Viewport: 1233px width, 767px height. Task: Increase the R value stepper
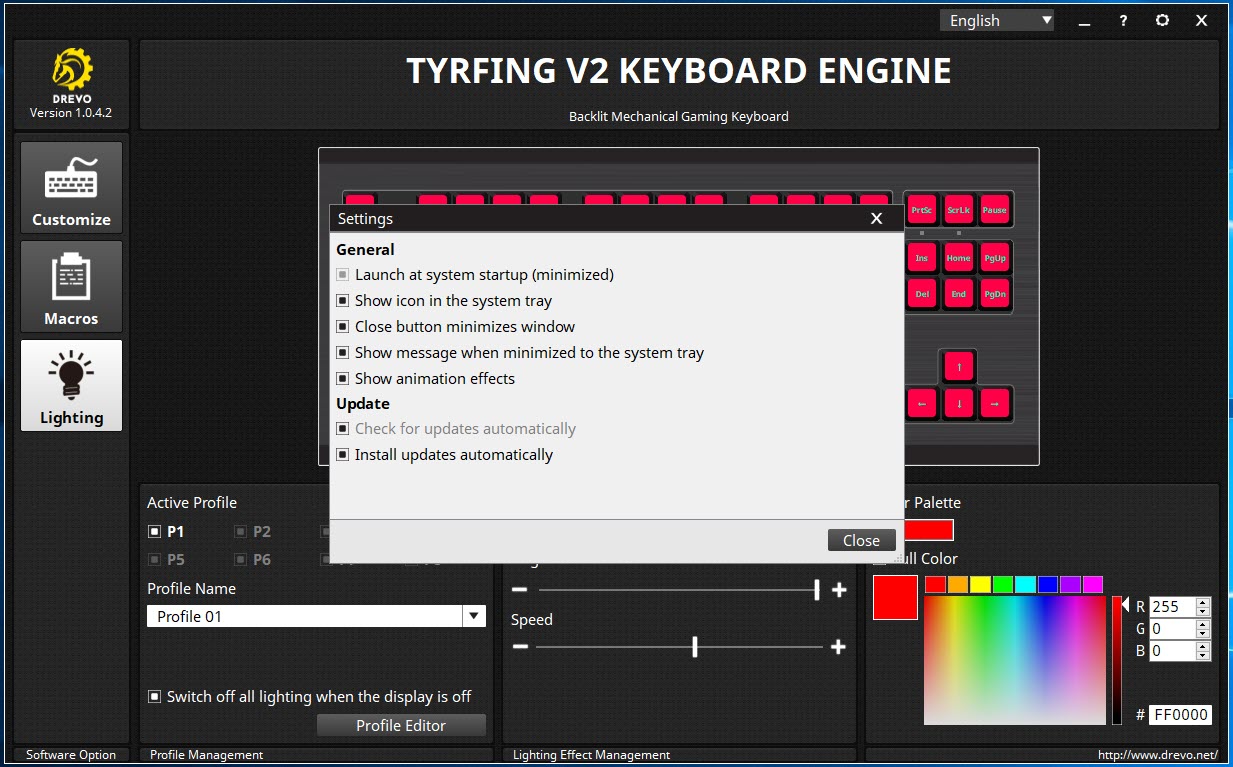click(1203, 602)
